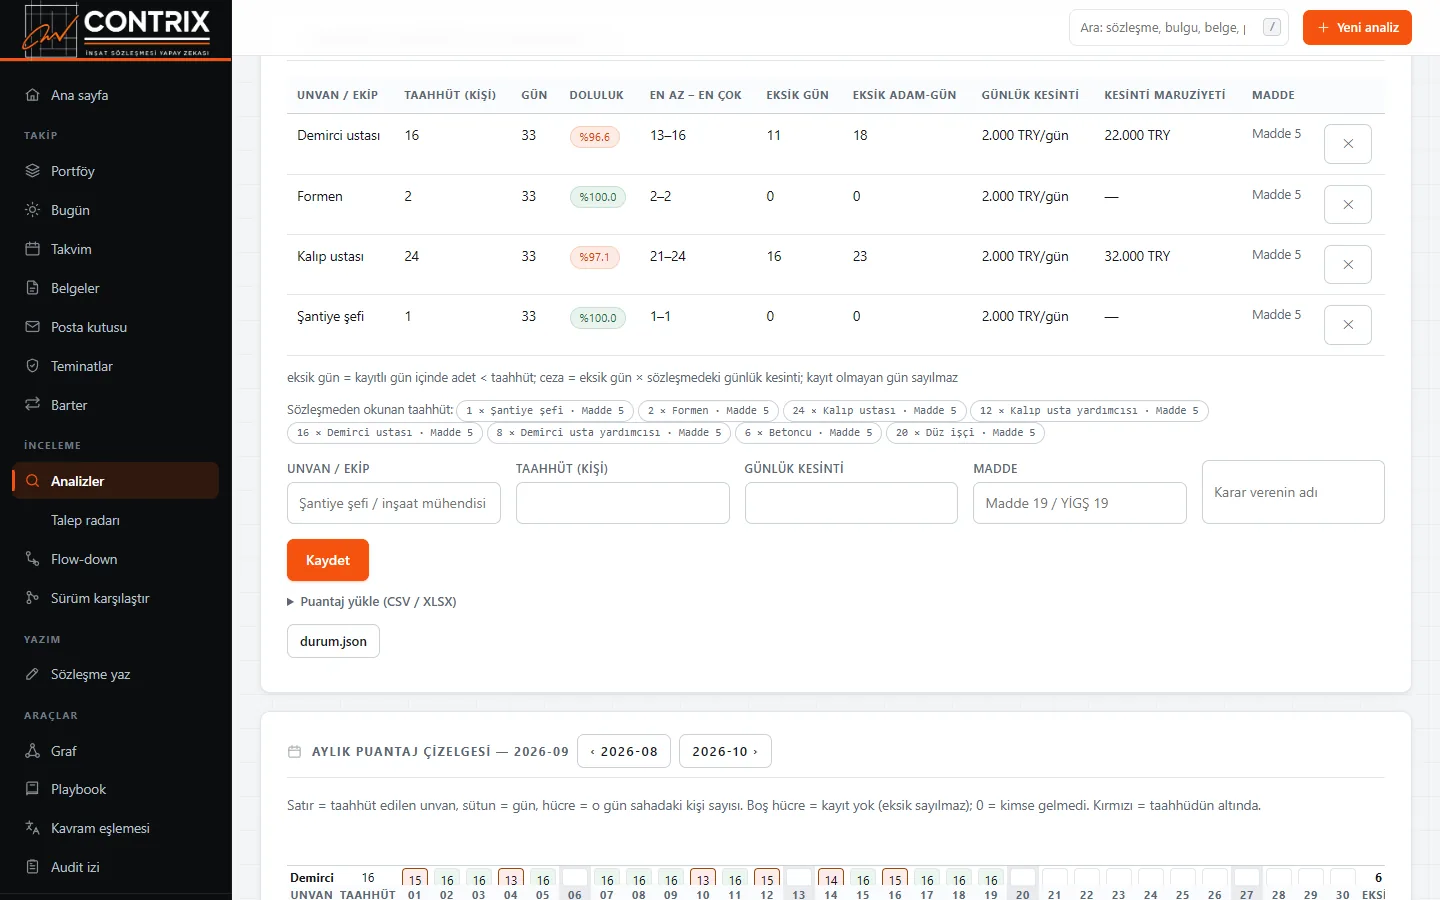
Task: Open the Playbook menu item
Action: pos(116,789)
